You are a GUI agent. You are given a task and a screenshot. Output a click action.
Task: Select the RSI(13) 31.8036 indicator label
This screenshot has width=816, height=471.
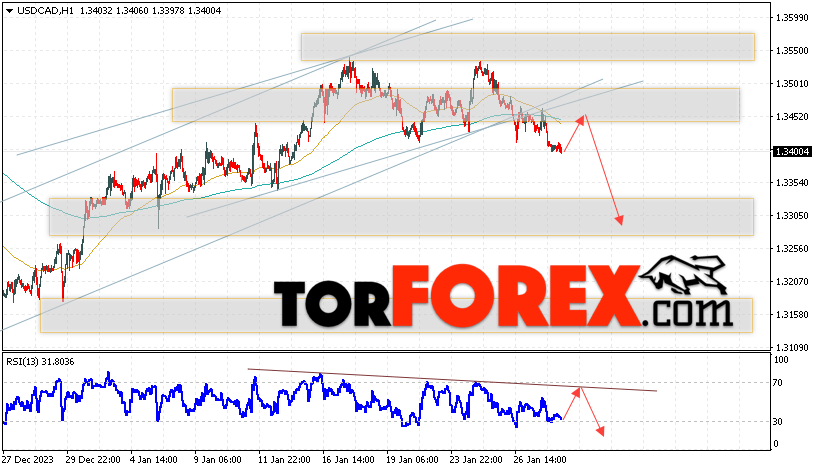point(40,362)
